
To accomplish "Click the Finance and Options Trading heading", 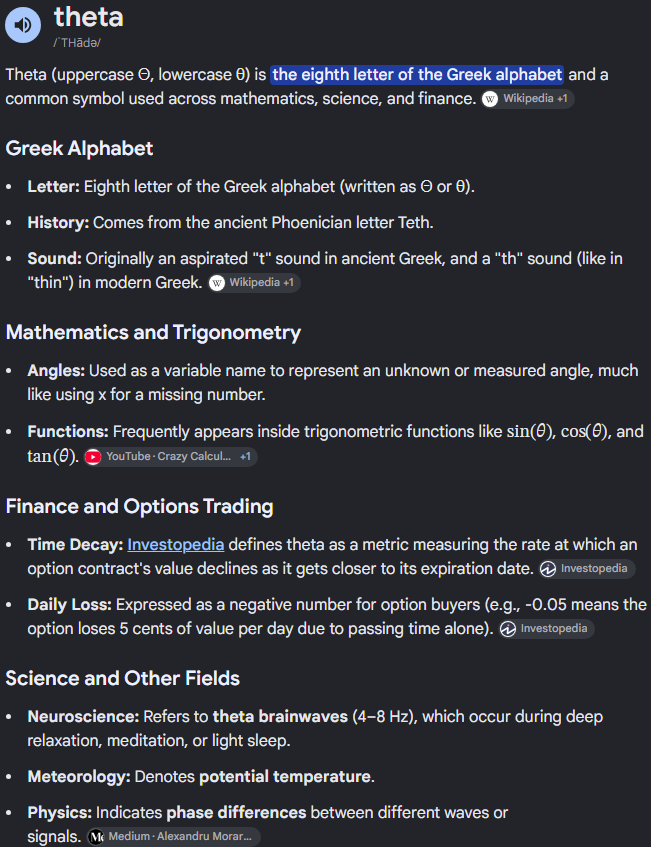I will pyautogui.click(x=139, y=507).
